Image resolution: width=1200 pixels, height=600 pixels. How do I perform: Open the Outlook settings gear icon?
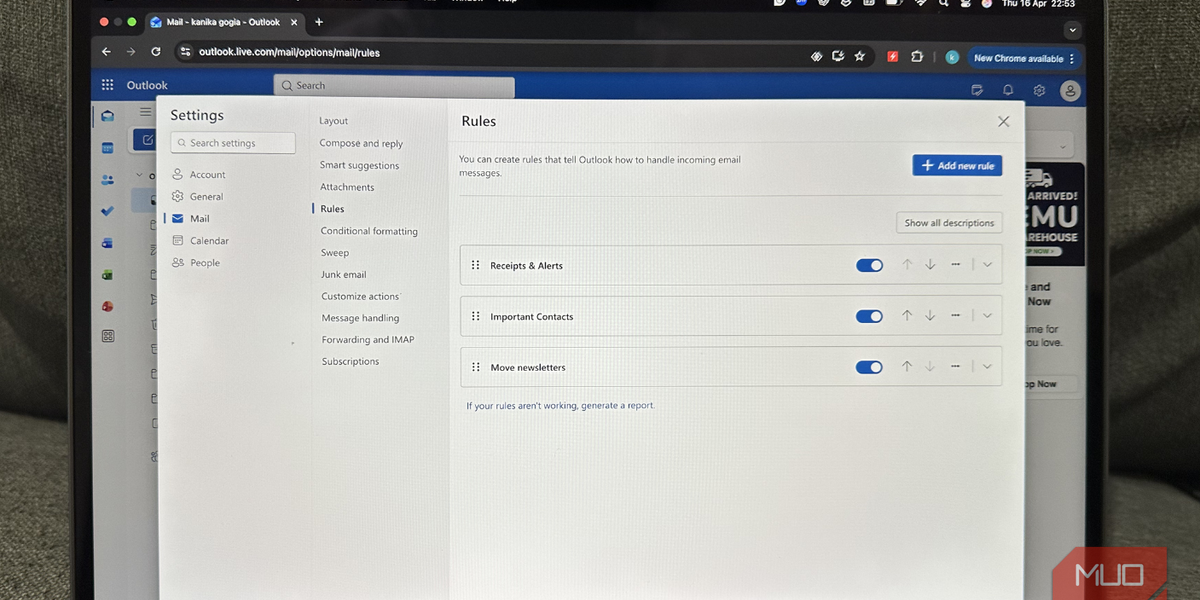point(1039,90)
